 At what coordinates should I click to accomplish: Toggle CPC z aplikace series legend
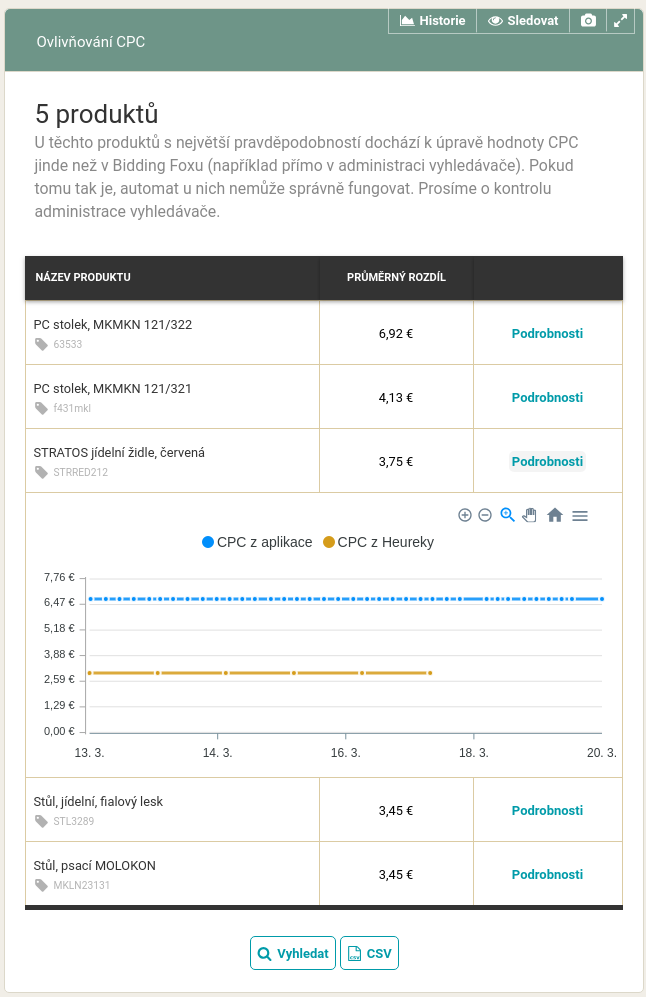click(x=257, y=542)
